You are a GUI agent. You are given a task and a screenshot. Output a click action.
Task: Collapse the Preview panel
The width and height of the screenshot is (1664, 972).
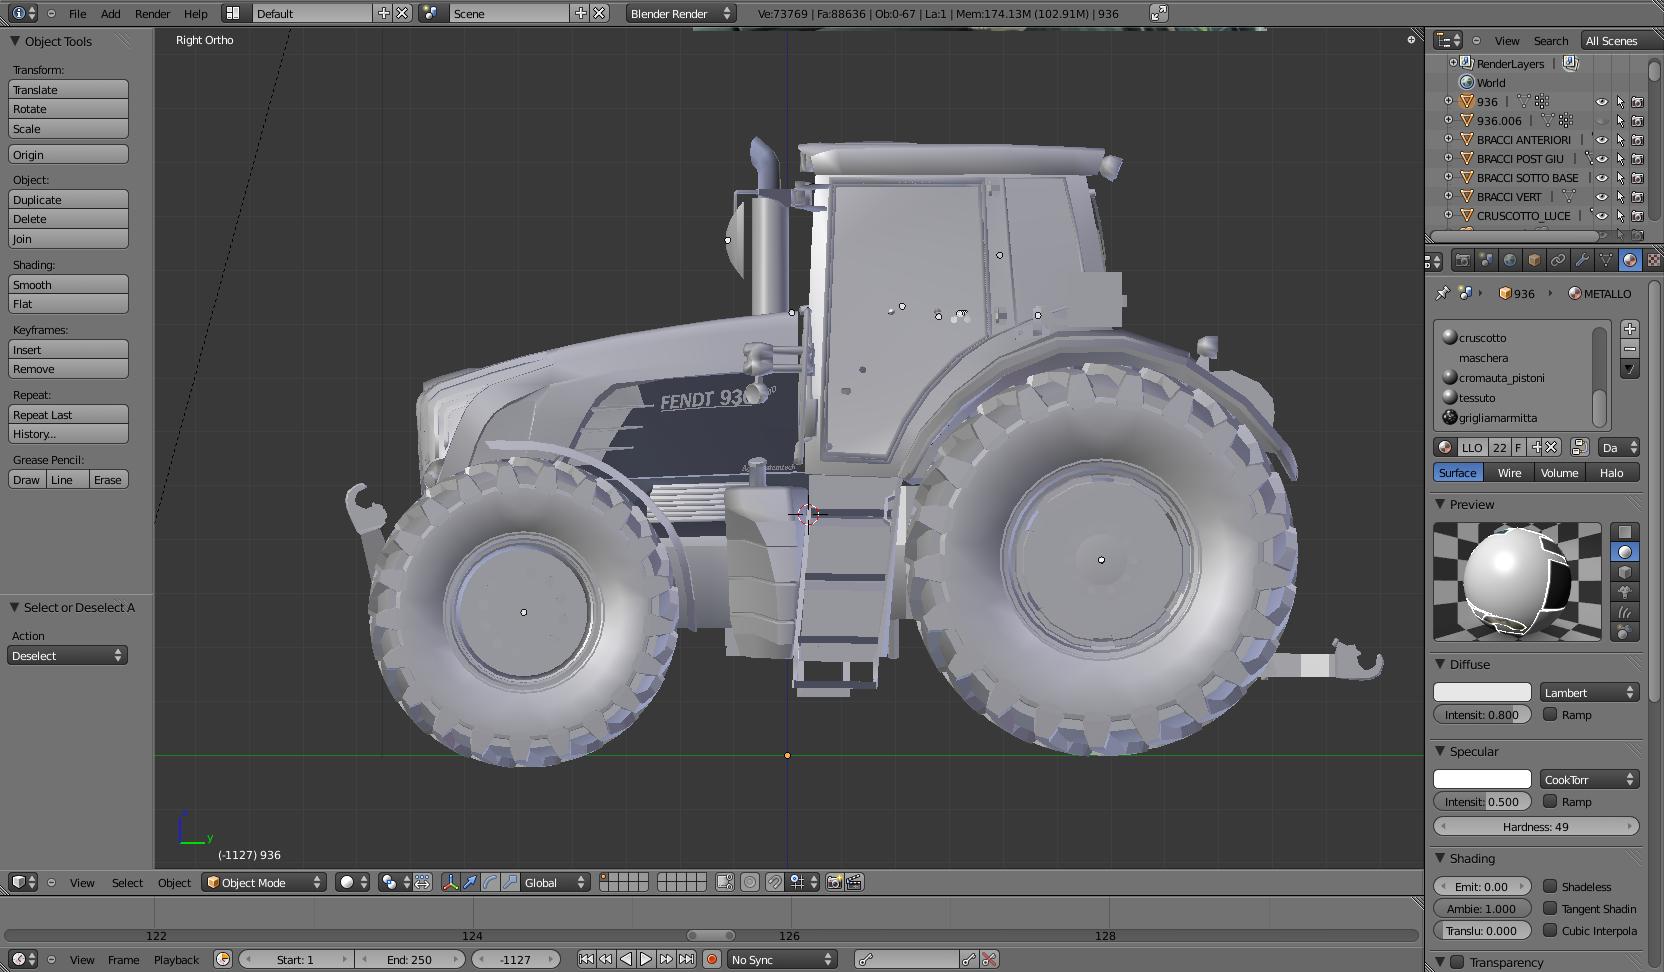point(1441,504)
